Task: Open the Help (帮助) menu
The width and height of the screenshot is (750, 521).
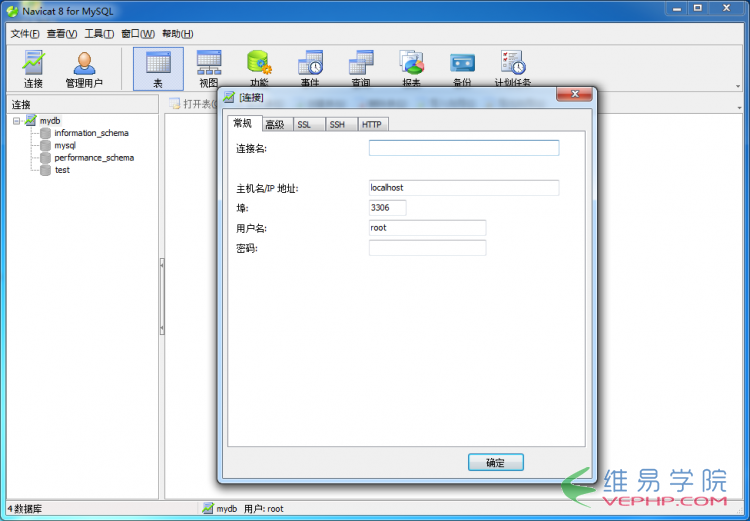Action: pos(177,34)
